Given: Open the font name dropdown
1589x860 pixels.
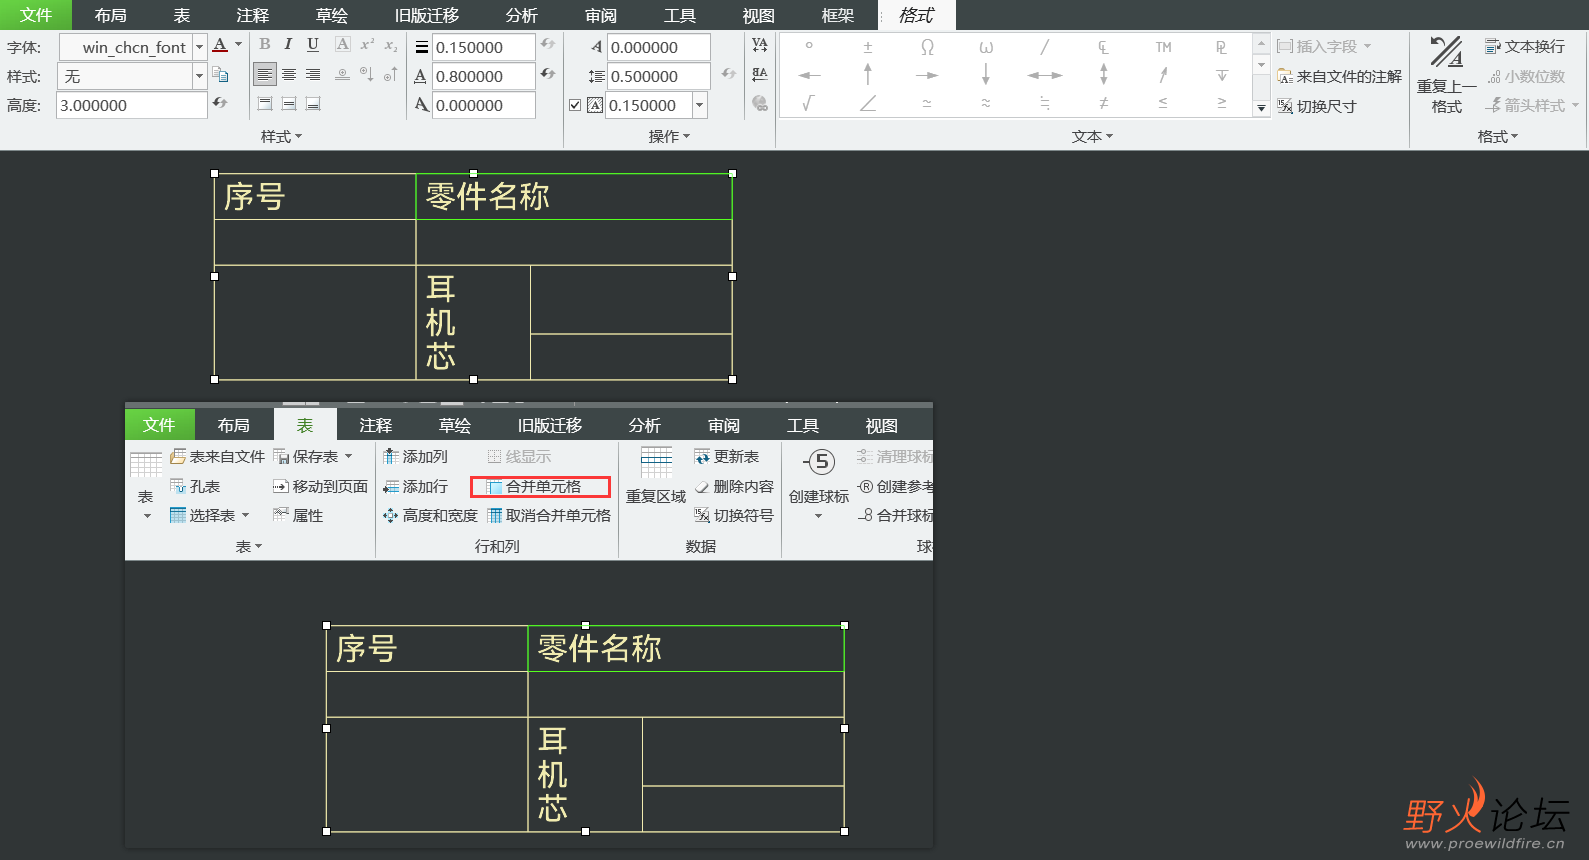Looking at the screenshot, I should click(x=199, y=47).
